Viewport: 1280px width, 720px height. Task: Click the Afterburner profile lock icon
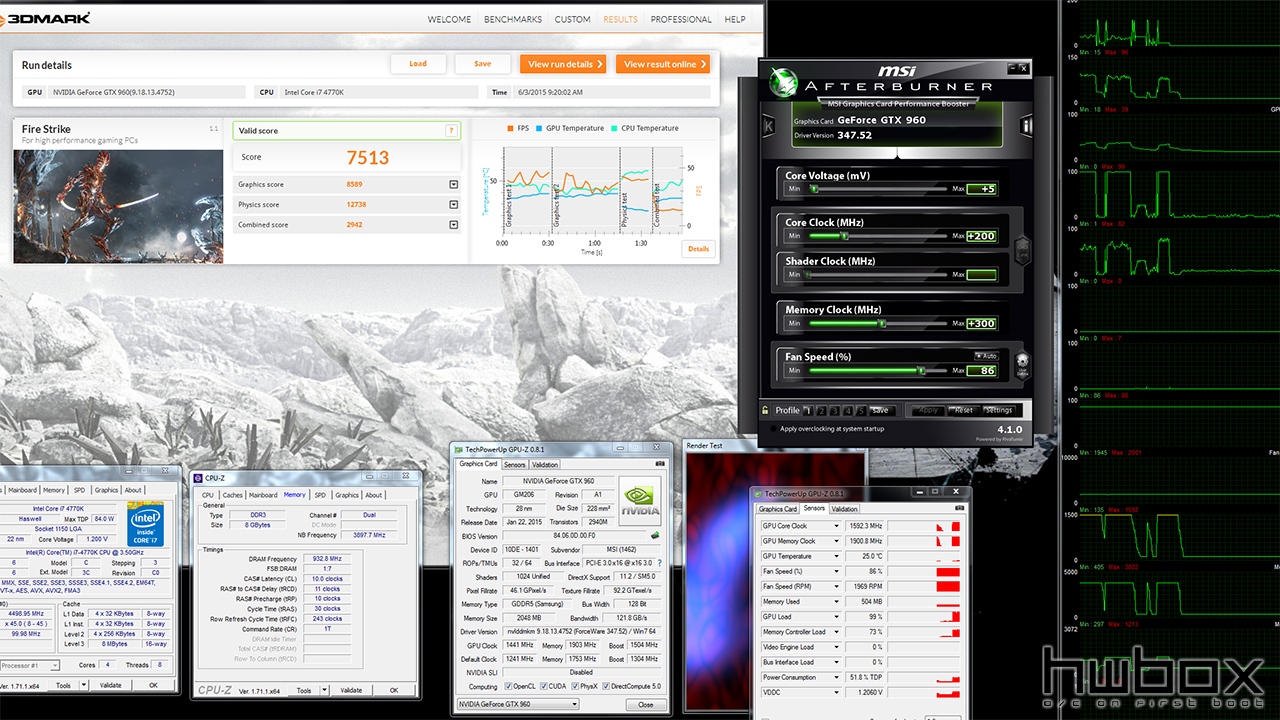point(766,410)
